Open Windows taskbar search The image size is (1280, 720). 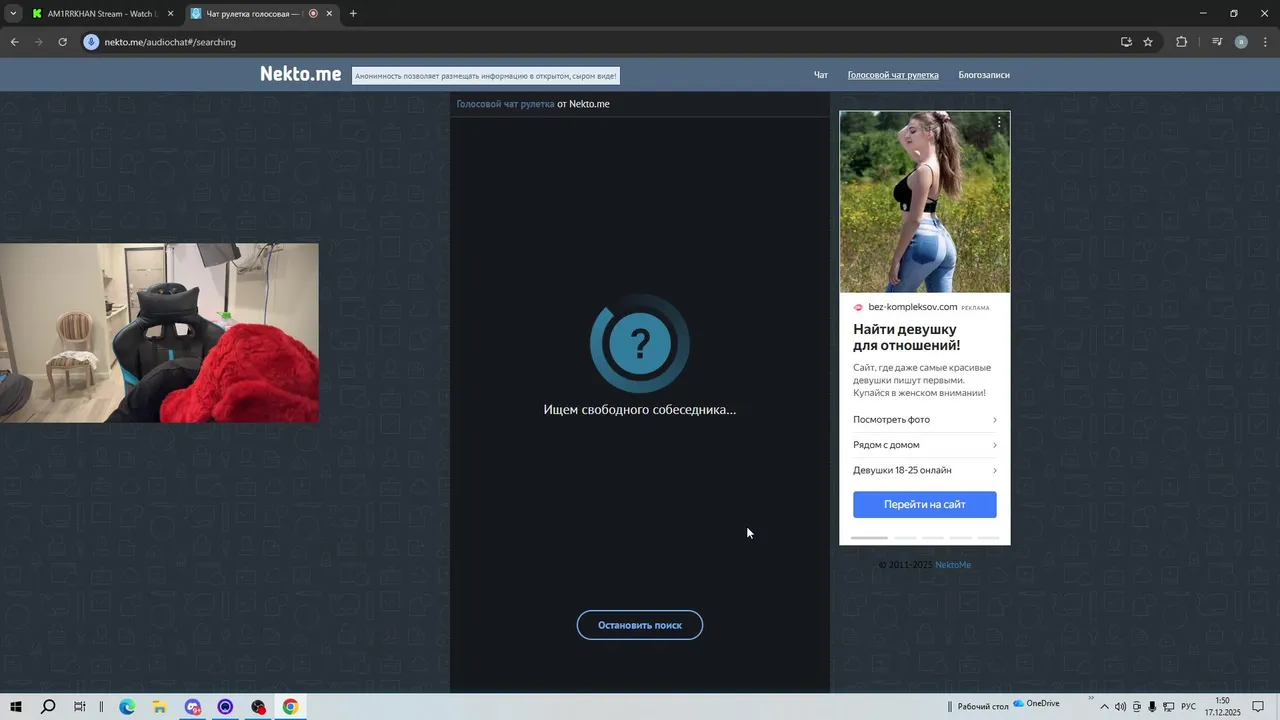click(x=48, y=707)
